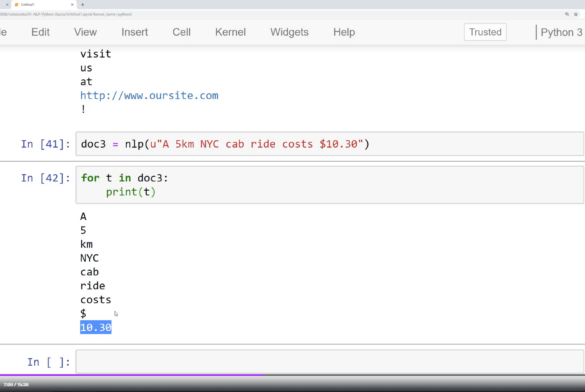
Task: Follow the http://www.oursite.com link
Action: [x=149, y=95]
